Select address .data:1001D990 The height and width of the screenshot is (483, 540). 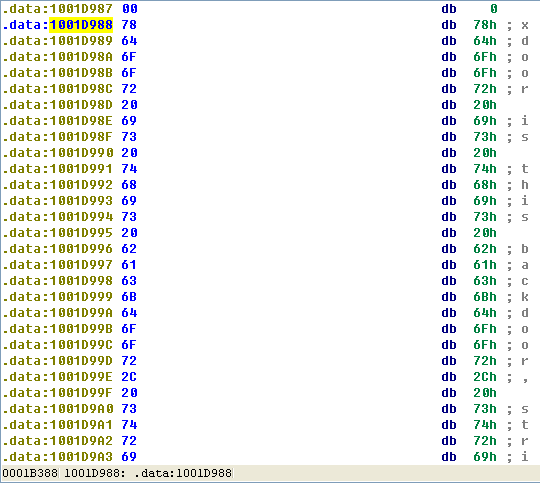(x=58, y=153)
